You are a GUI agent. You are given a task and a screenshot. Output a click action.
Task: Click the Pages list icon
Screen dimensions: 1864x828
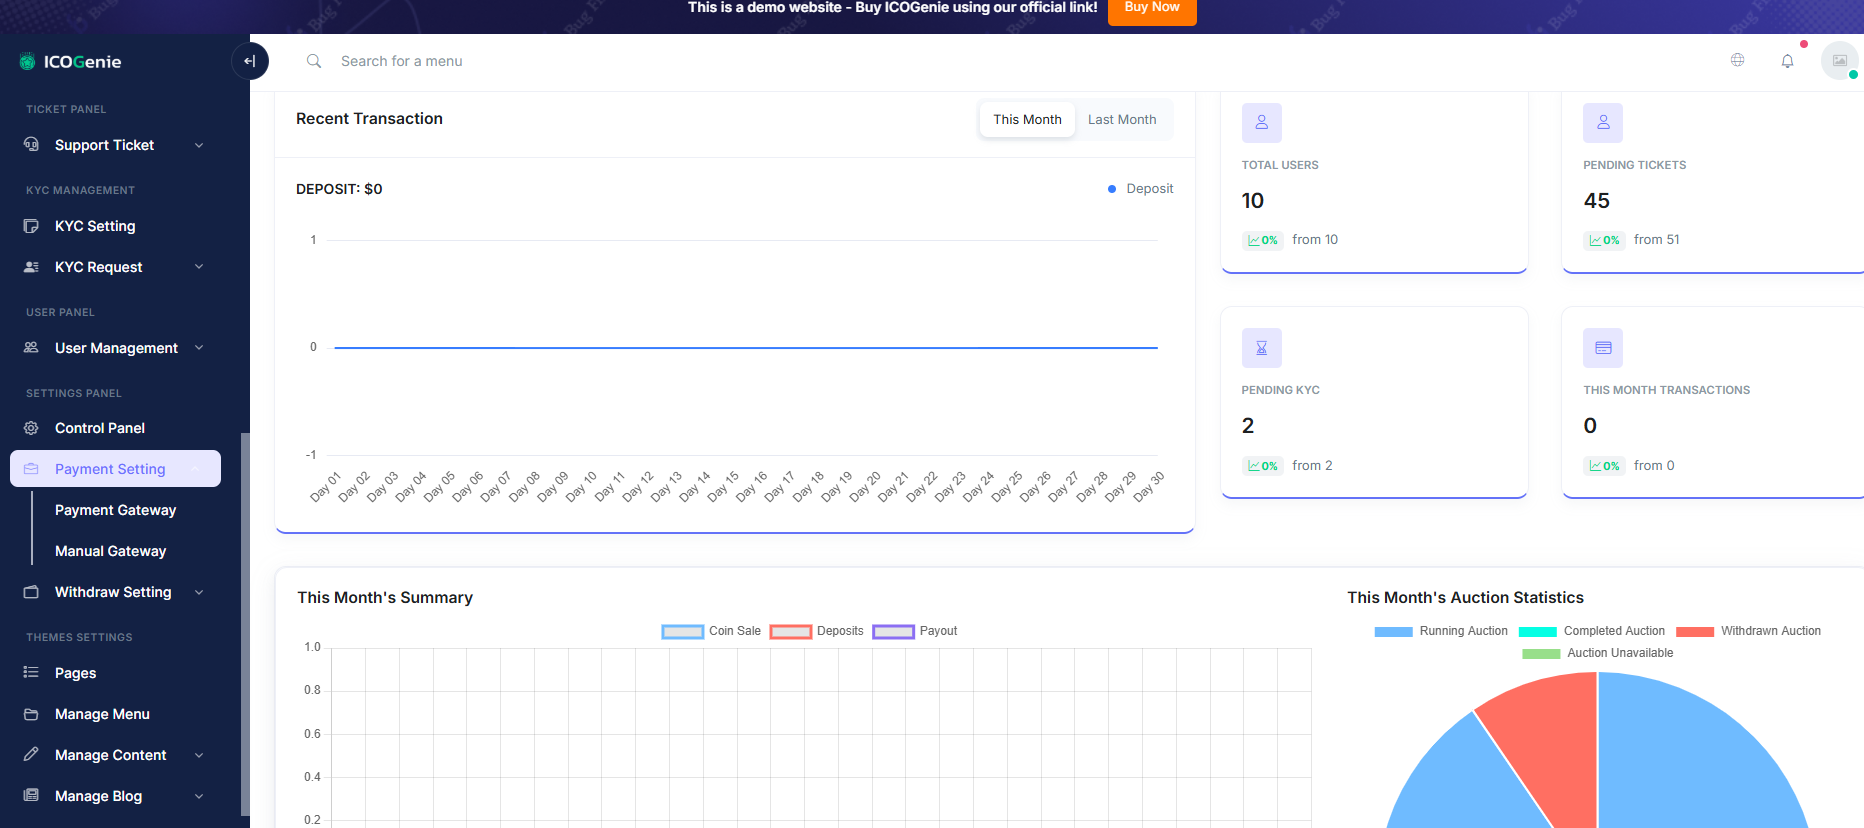pyautogui.click(x=31, y=673)
